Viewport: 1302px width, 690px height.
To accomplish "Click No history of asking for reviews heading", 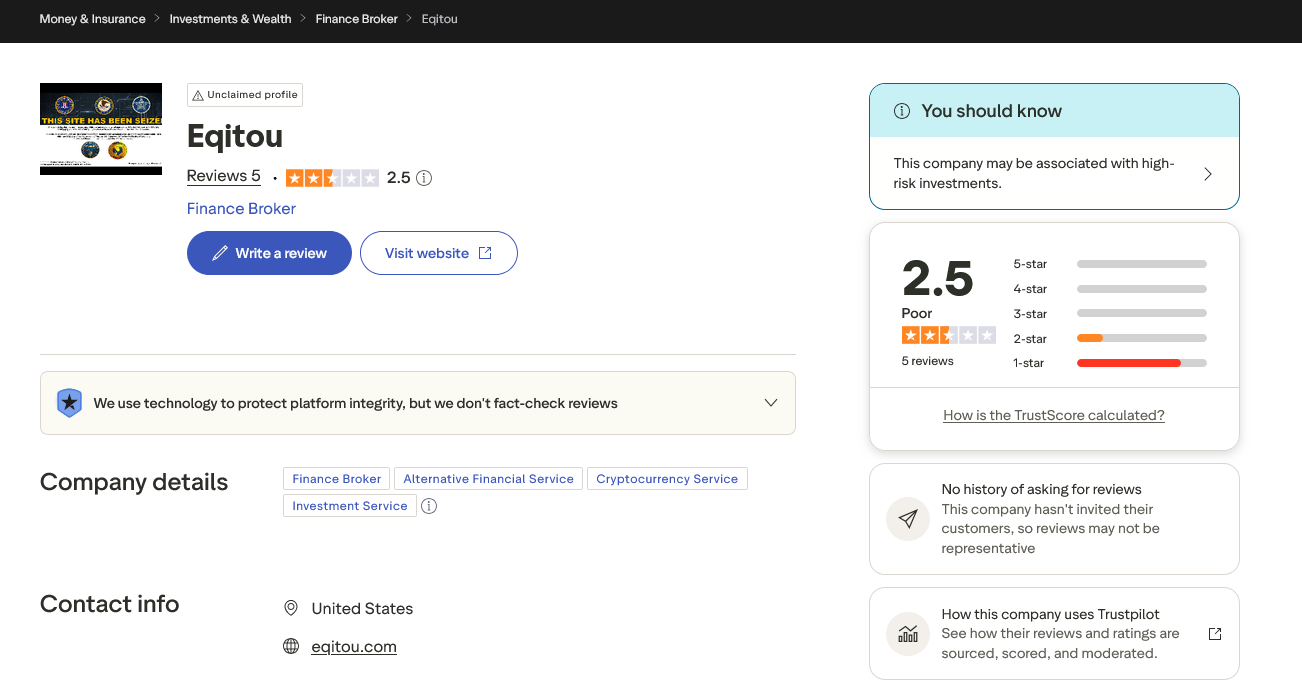I will pyautogui.click(x=1042, y=489).
